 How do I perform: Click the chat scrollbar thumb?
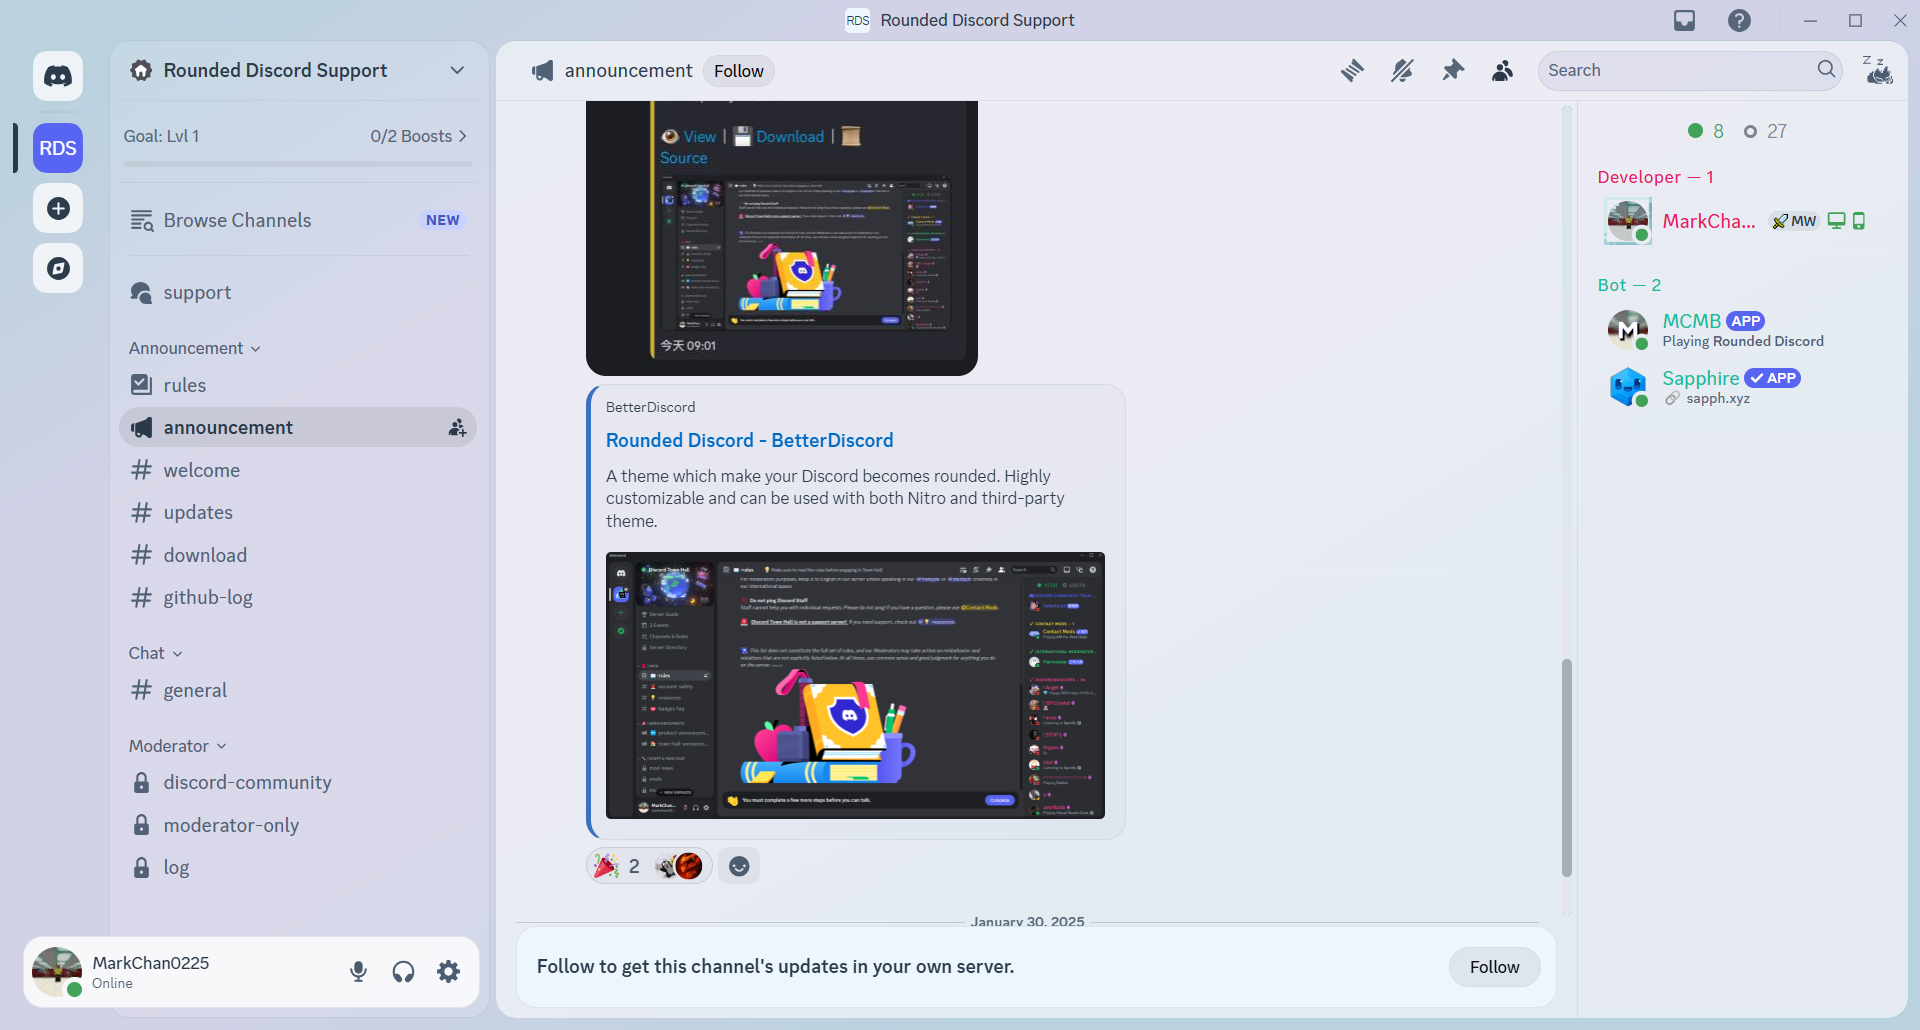pyautogui.click(x=1566, y=768)
